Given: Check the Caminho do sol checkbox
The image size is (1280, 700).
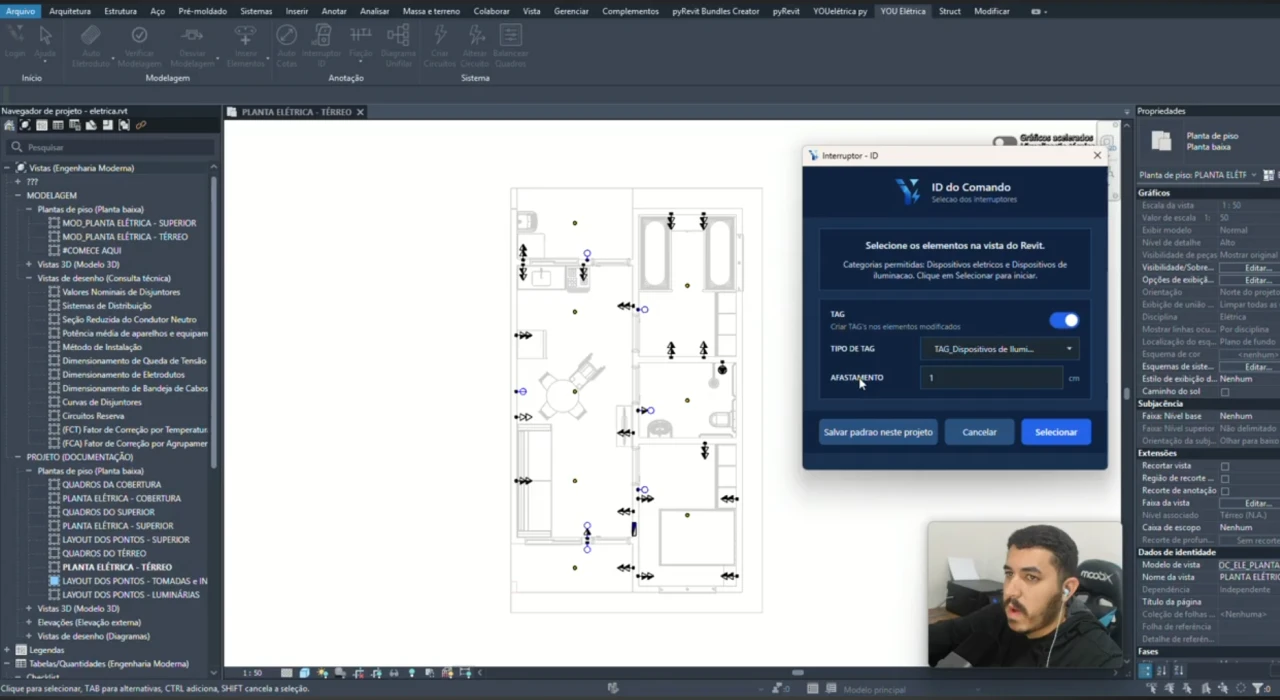Looking at the screenshot, I should click(x=1225, y=392).
